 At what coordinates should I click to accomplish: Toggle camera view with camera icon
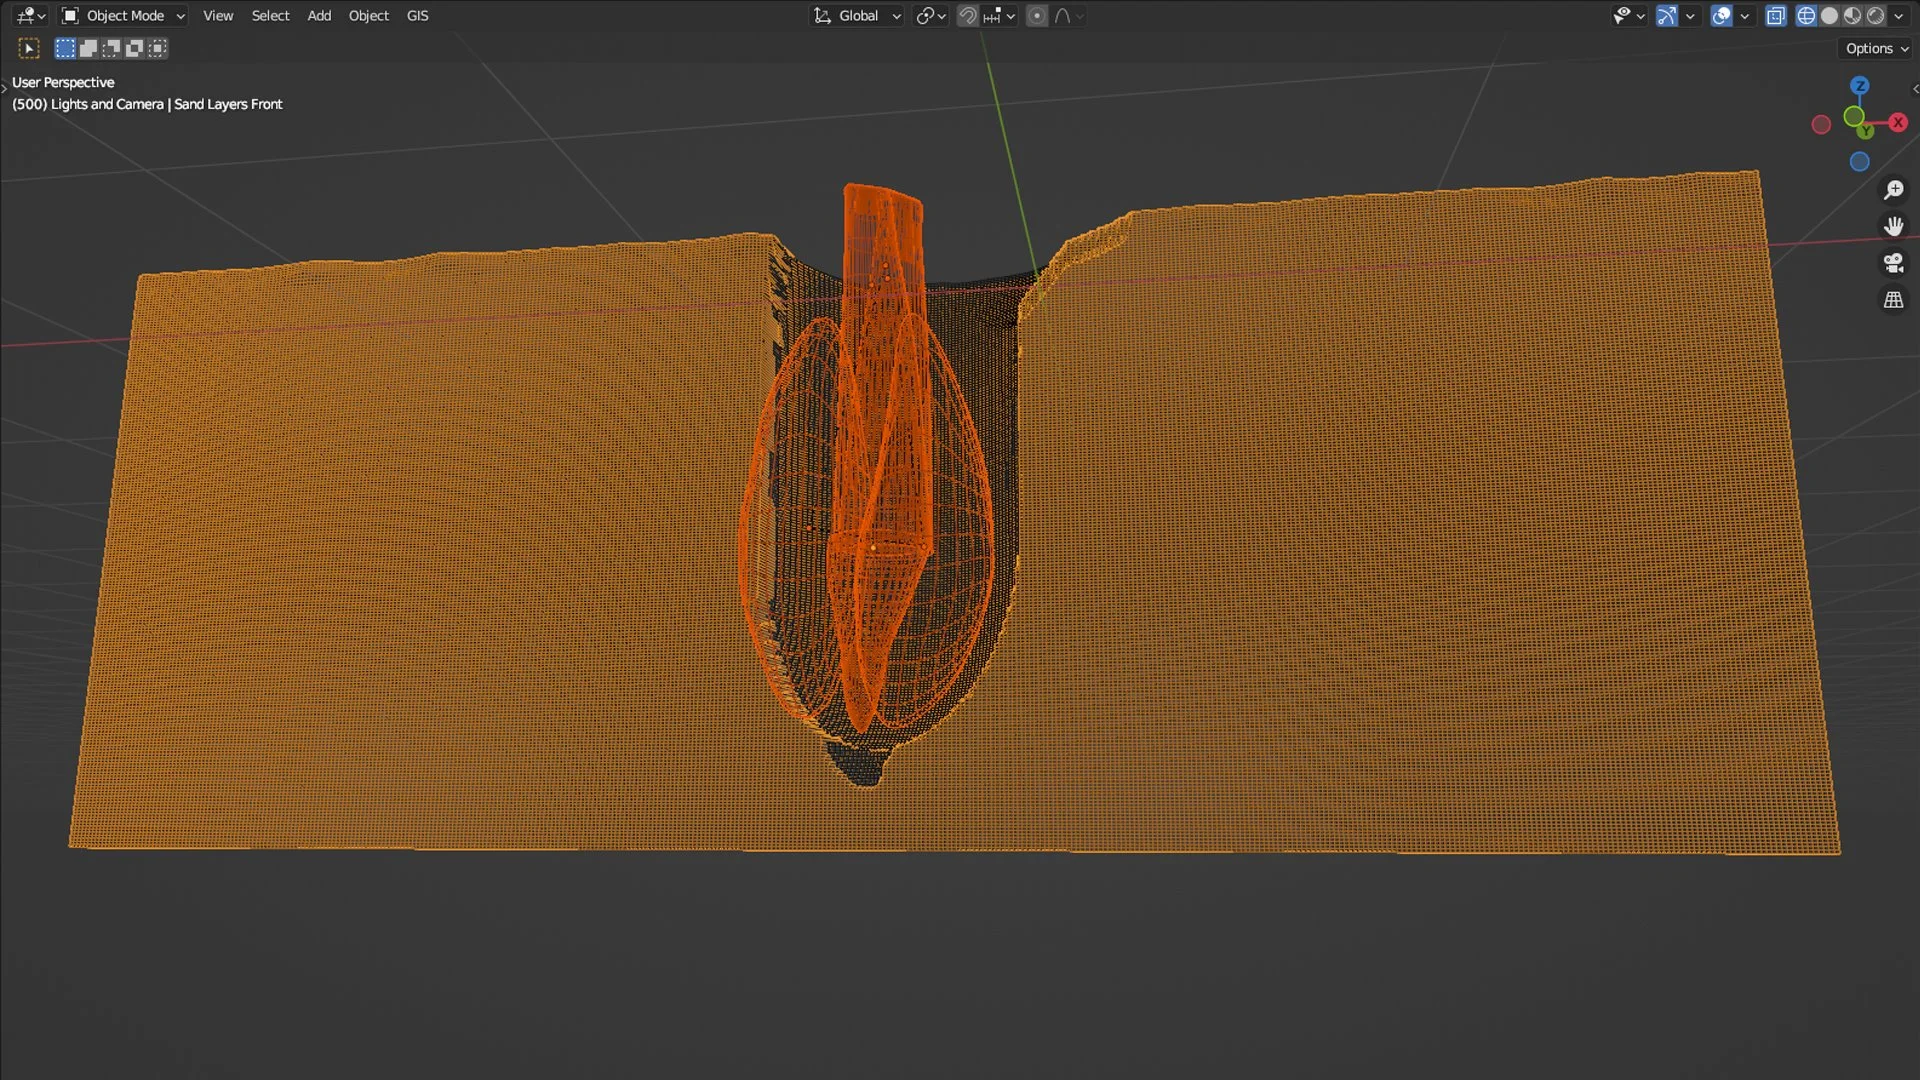(x=1893, y=263)
